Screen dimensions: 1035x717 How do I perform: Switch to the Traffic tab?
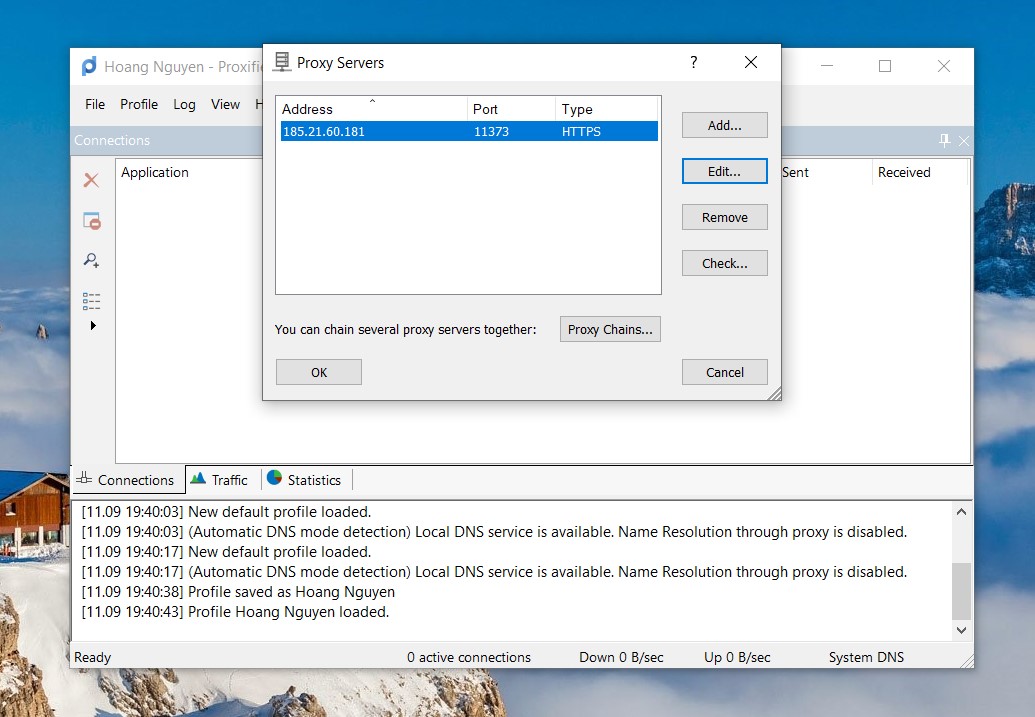tap(220, 480)
